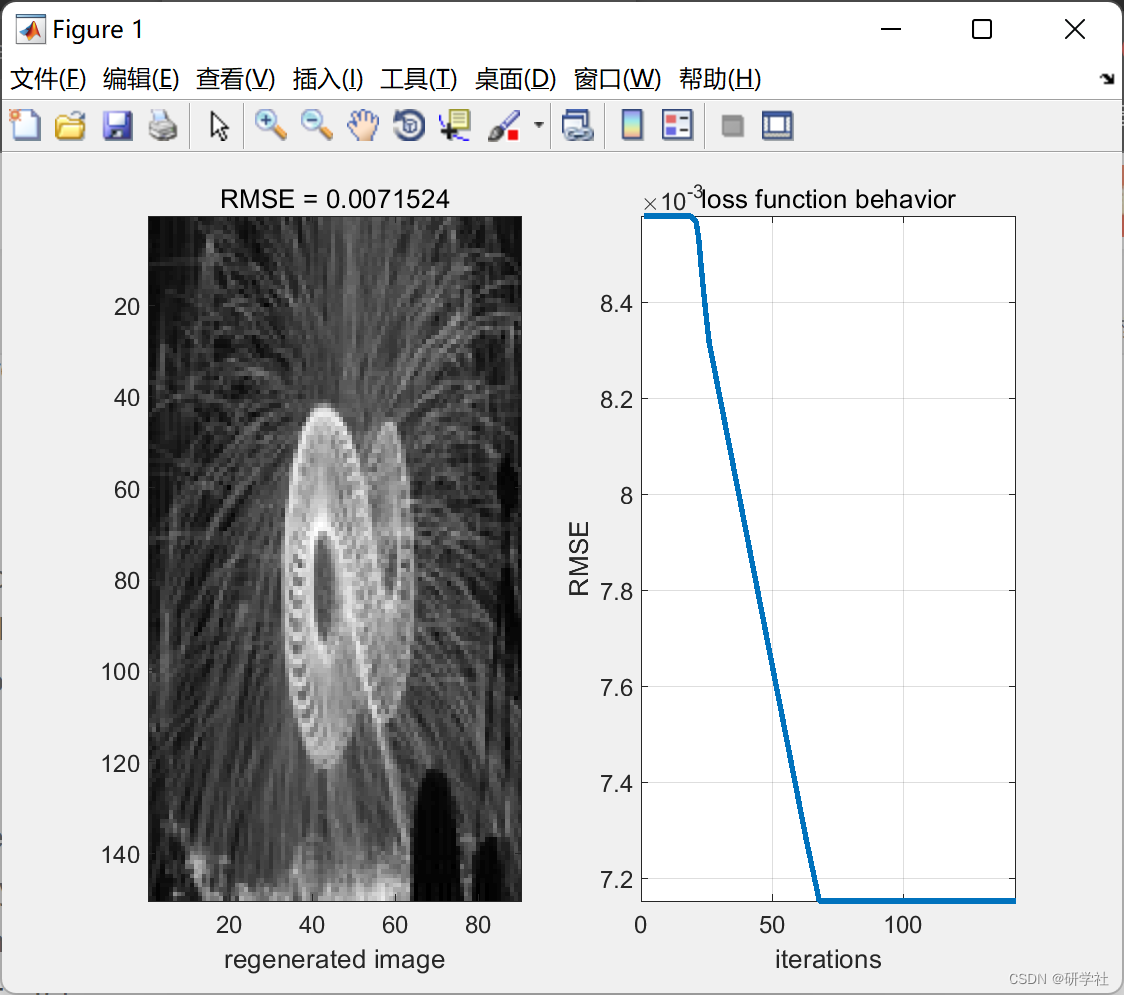The image size is (1124, 995).
Task: Save the figure with floppy disk icon
Action: pos(117,125)
